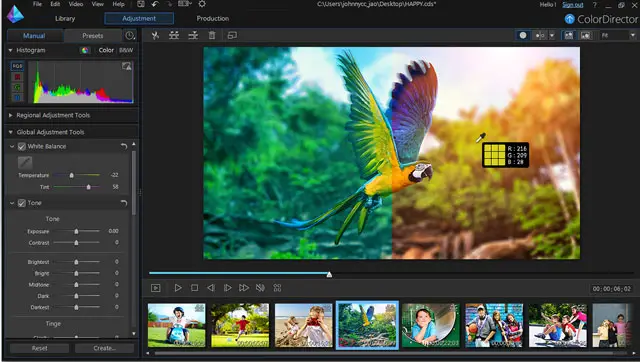This screenshot has height=362, width=640.
Task: Open the Edit menu
Action: coord(55,4)
